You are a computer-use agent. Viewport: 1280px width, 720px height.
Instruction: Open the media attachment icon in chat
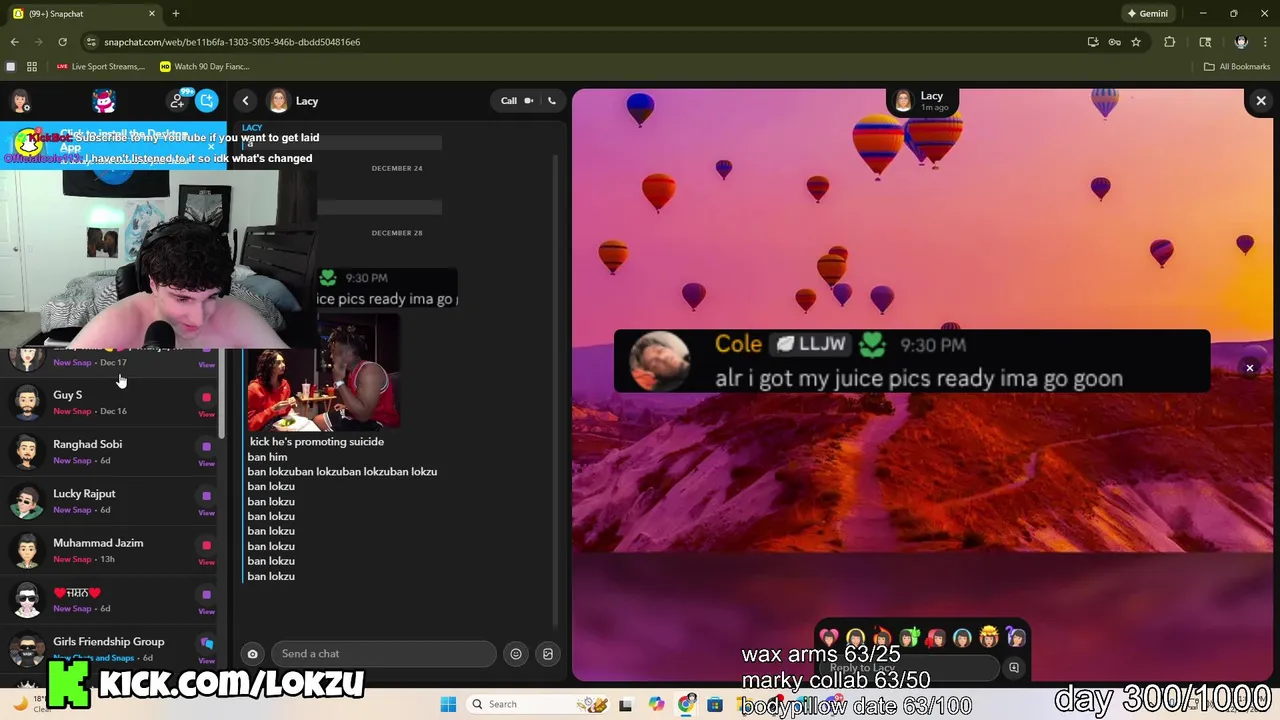click(548, 654)
